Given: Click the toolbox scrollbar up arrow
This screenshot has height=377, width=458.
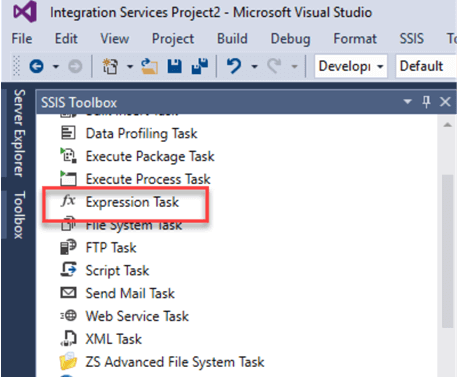Looking at the screenshot, I should tap(447, 125).
